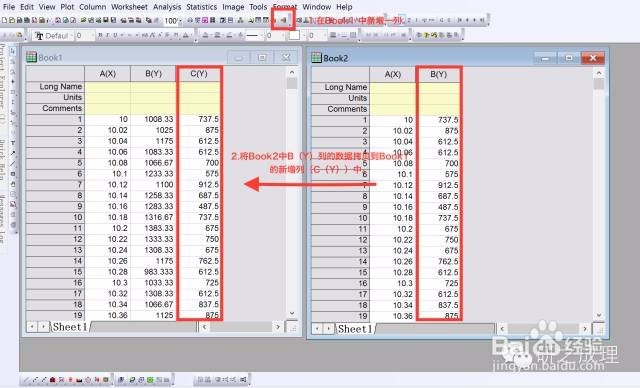Select the Pointer tool in left toolbar
The image size is (640, 388).
(x=13, y=51)
